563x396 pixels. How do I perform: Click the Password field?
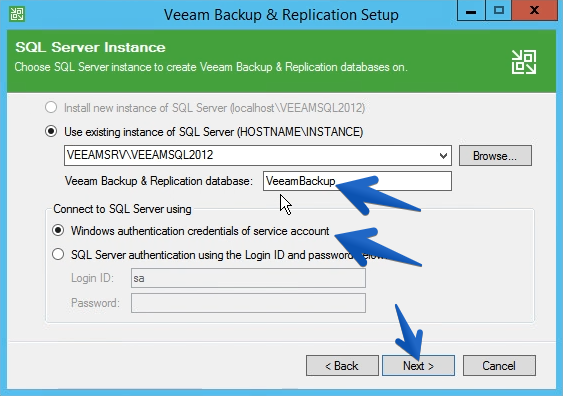248,303
